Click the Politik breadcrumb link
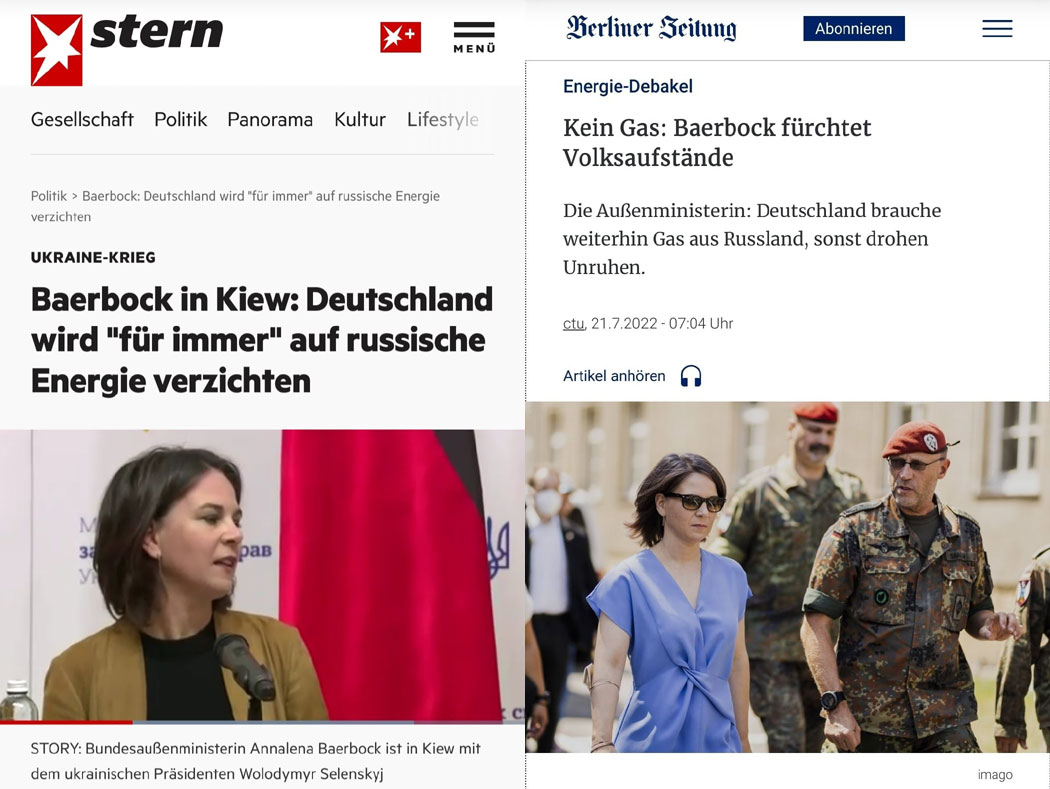Viewport: 1050px width, 789px height. pos(49,196)
